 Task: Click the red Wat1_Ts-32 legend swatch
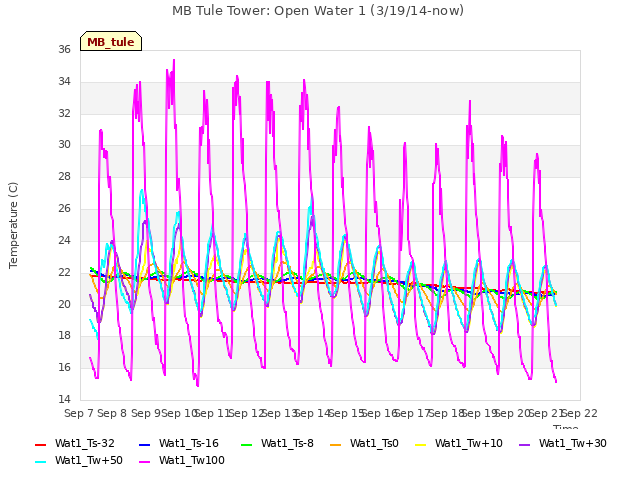pyautogui.click(x=41, y=444)
